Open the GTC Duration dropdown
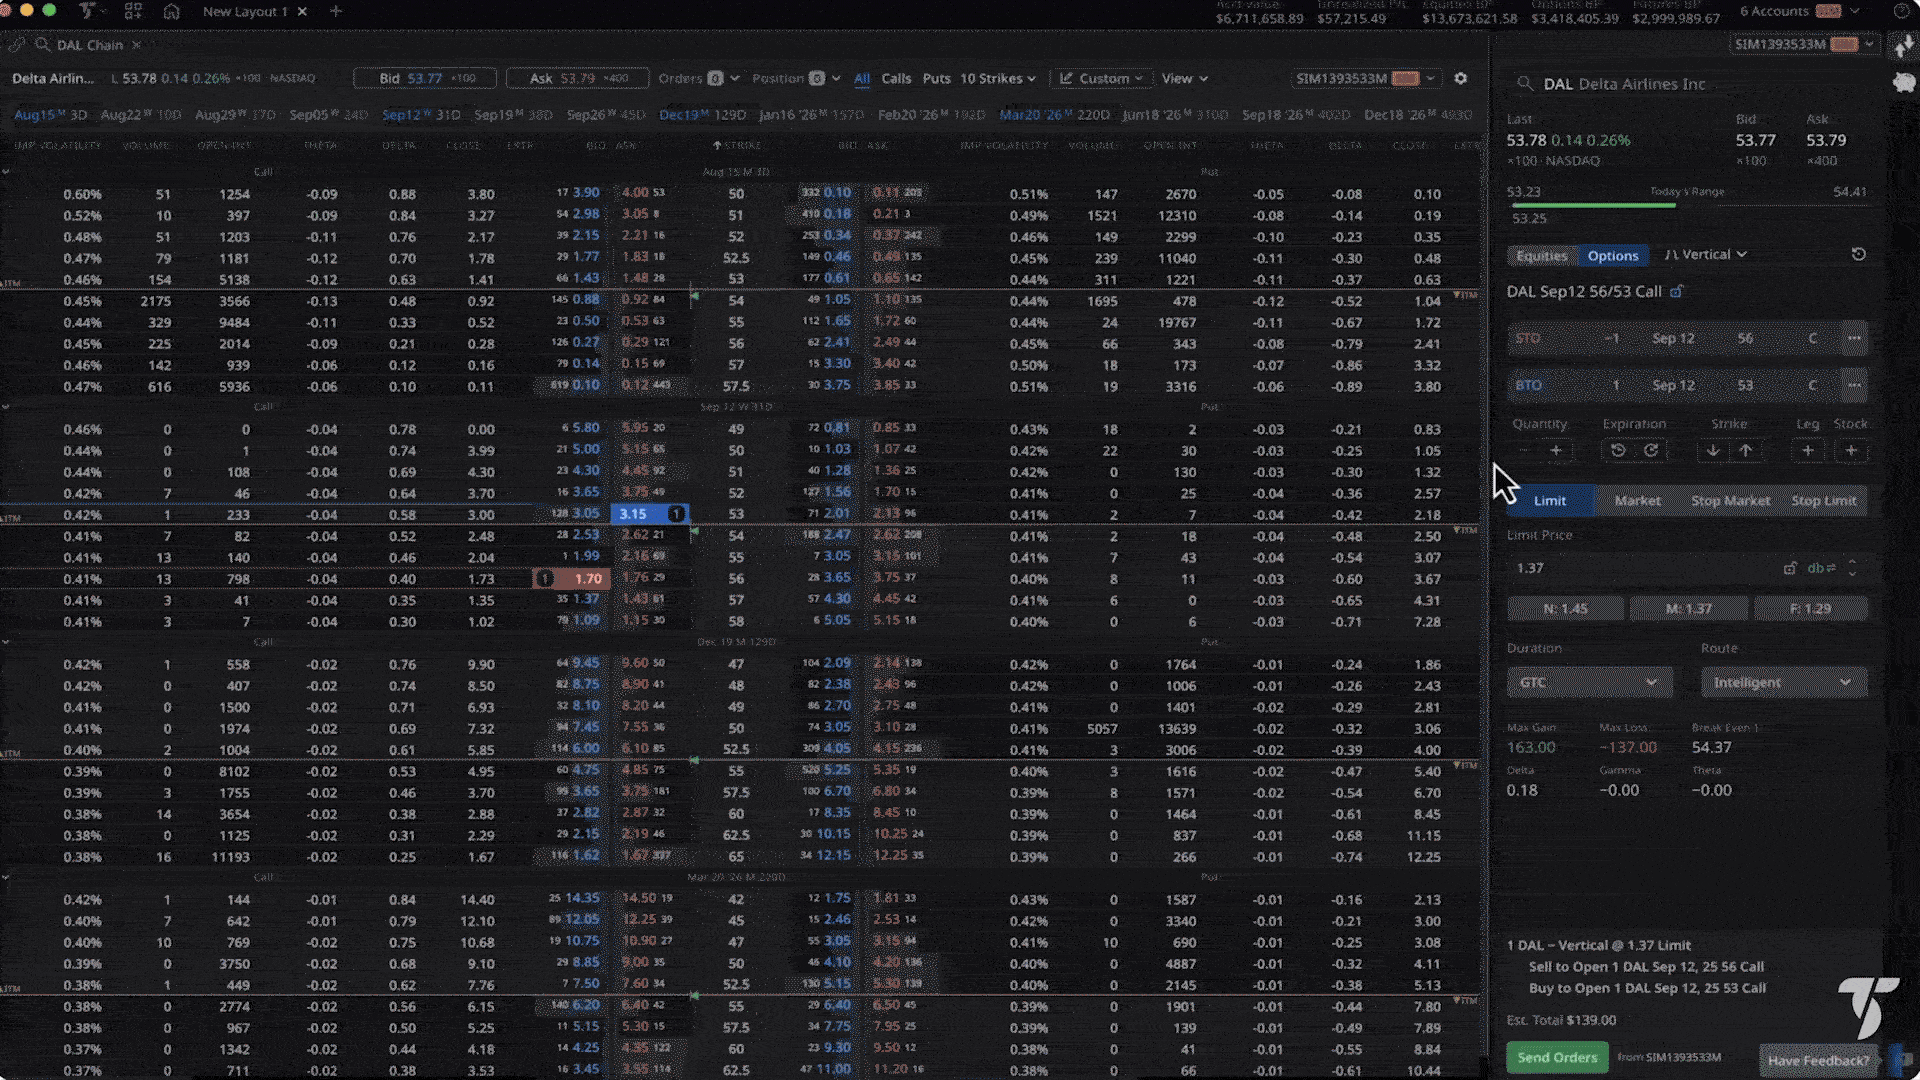 click(x=1588, y=683)
